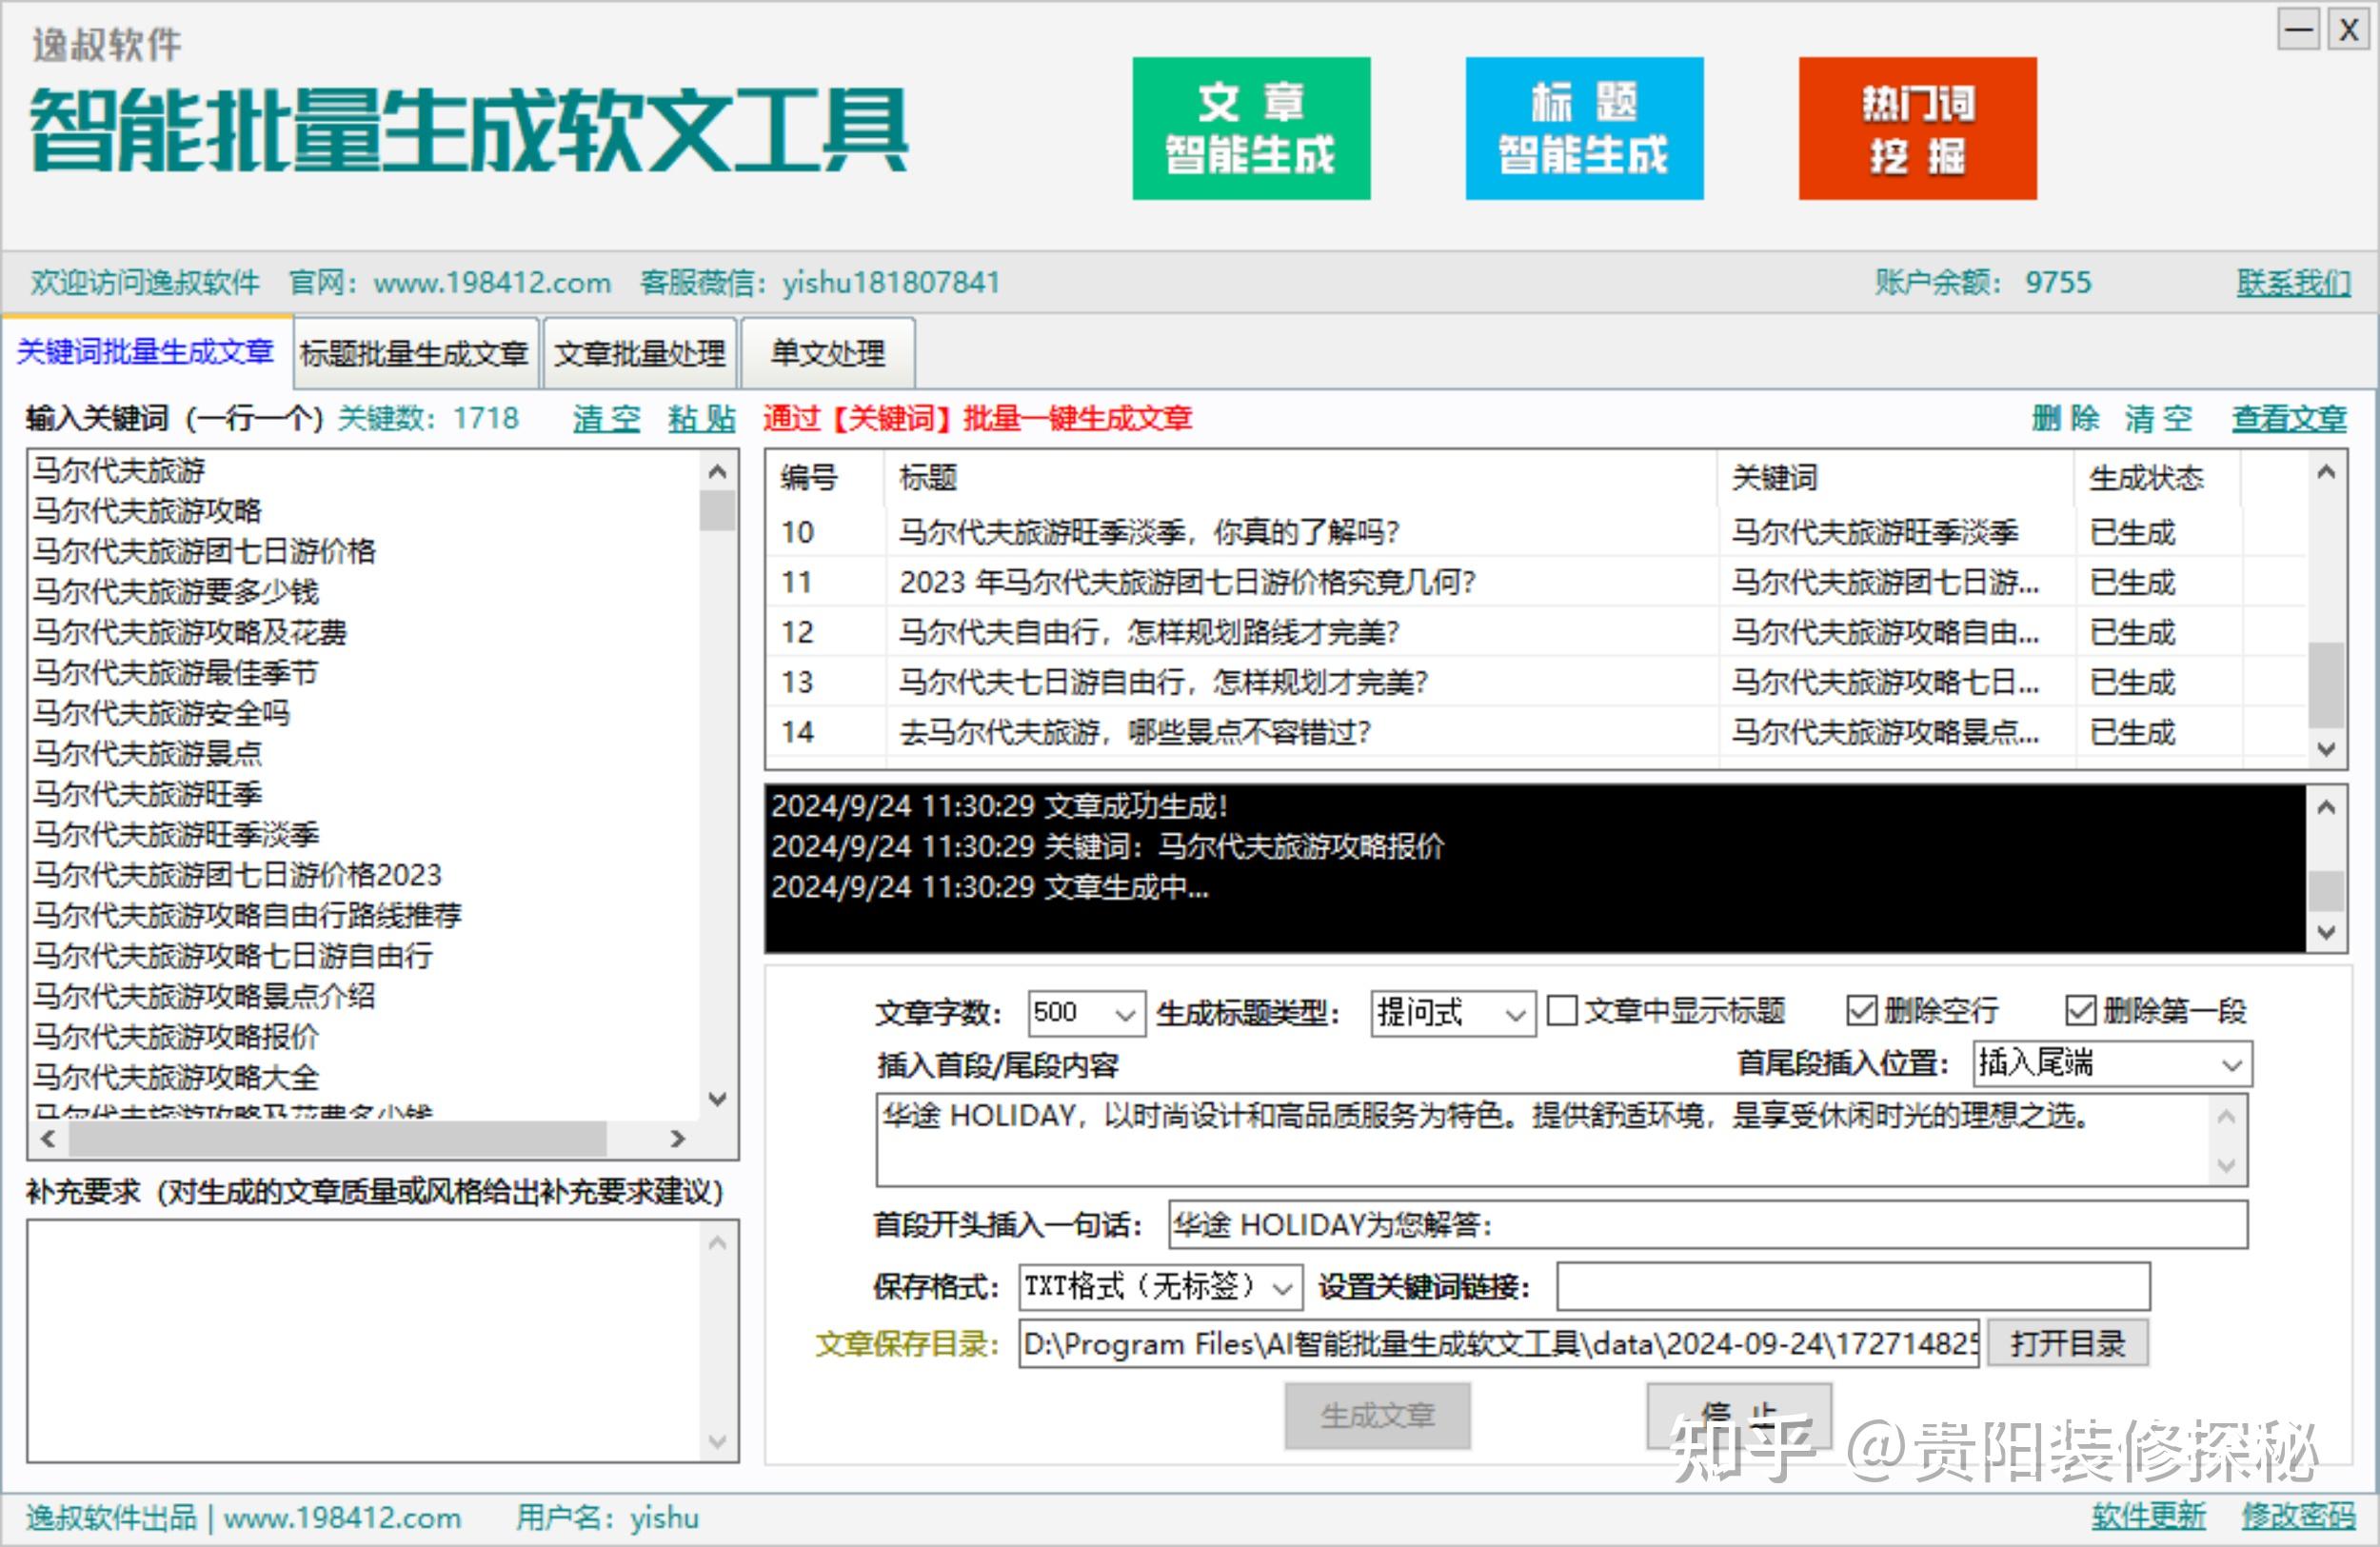Image resolution: width=2380 pixels, height=1547 pixels.
Task: Open 文章字数 dropdown showing 500
Action: [x=1086, y=1013]
